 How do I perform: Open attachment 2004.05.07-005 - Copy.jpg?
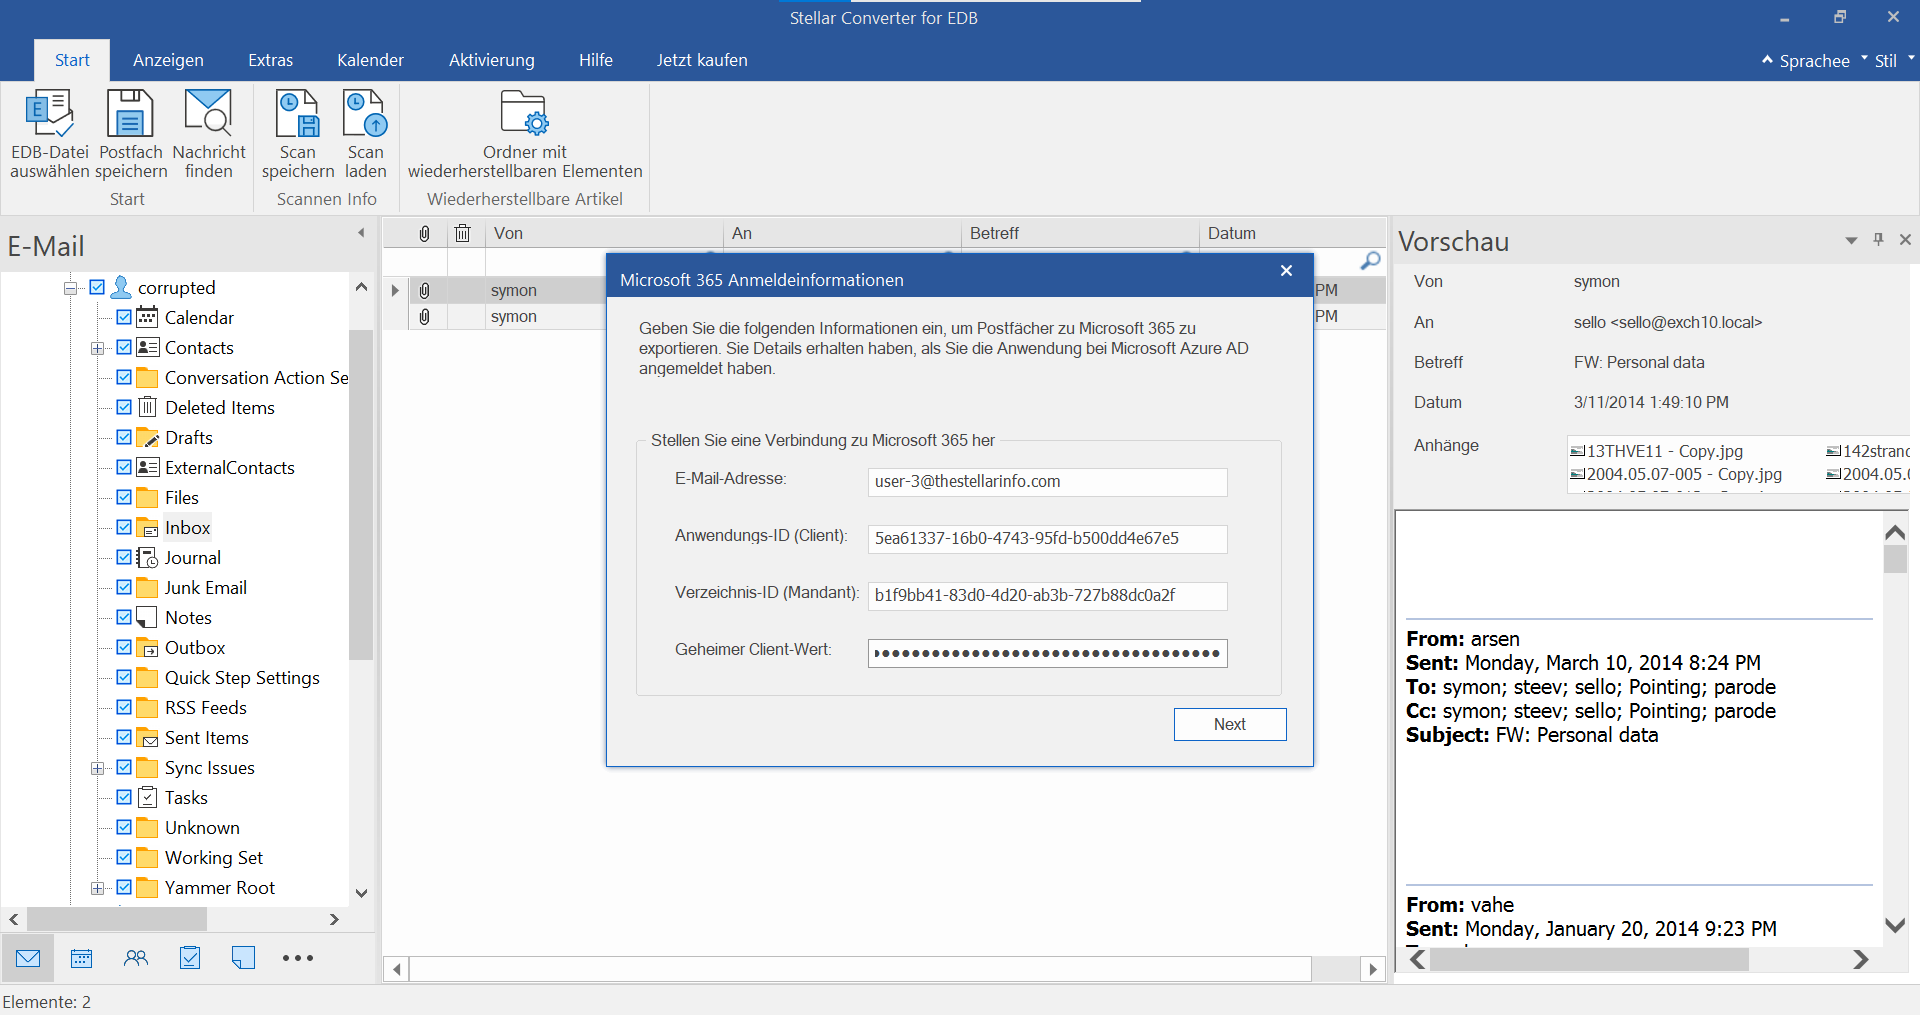(1676, 474)
